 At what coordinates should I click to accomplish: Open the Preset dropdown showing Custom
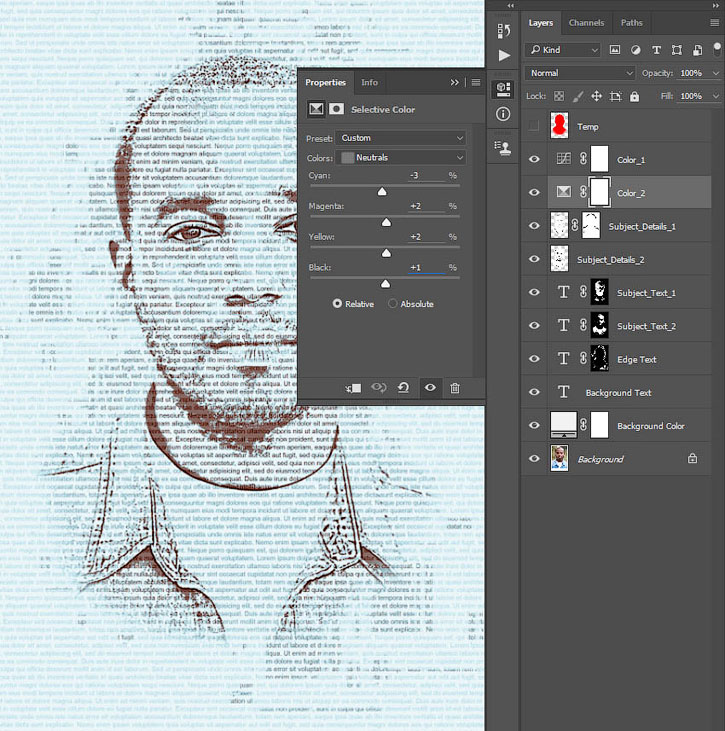(x=400, y=138)
